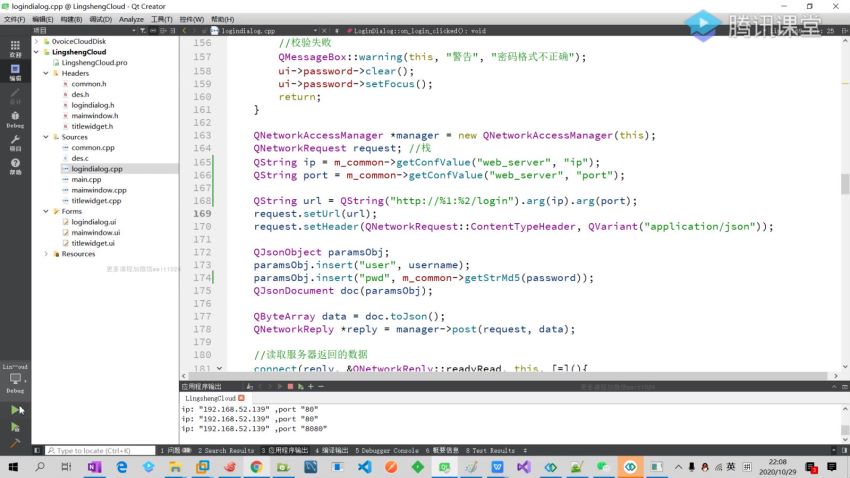The height and width of the screenshot is (478, 850).
Task: Stop the running application red square
Action: (x=290, y=386)
